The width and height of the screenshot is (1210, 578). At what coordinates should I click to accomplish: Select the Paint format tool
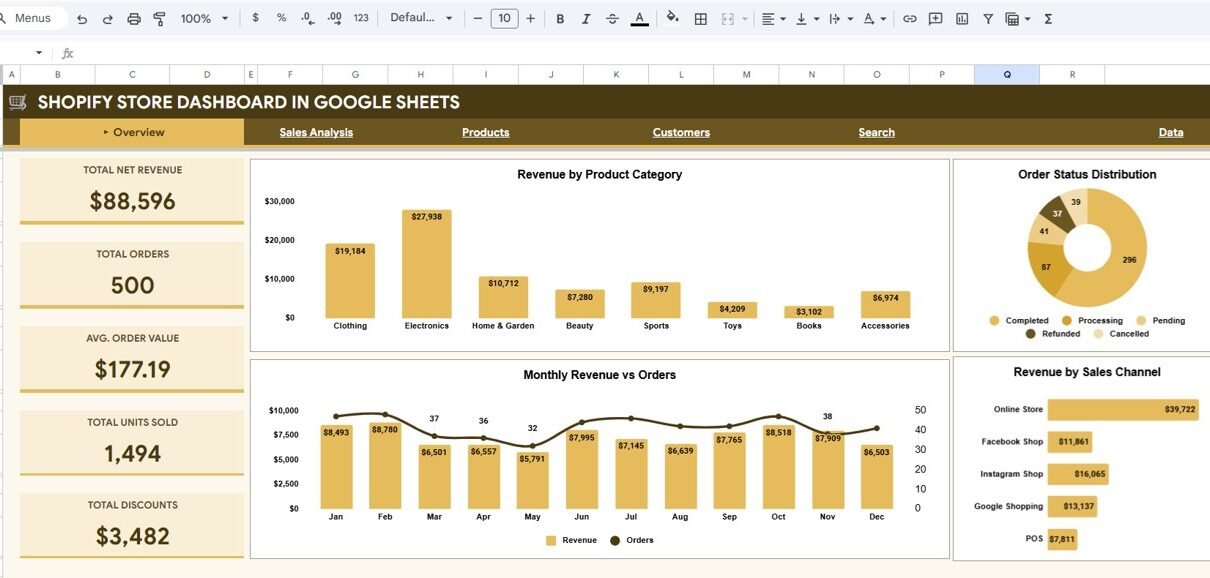[160, 19]
